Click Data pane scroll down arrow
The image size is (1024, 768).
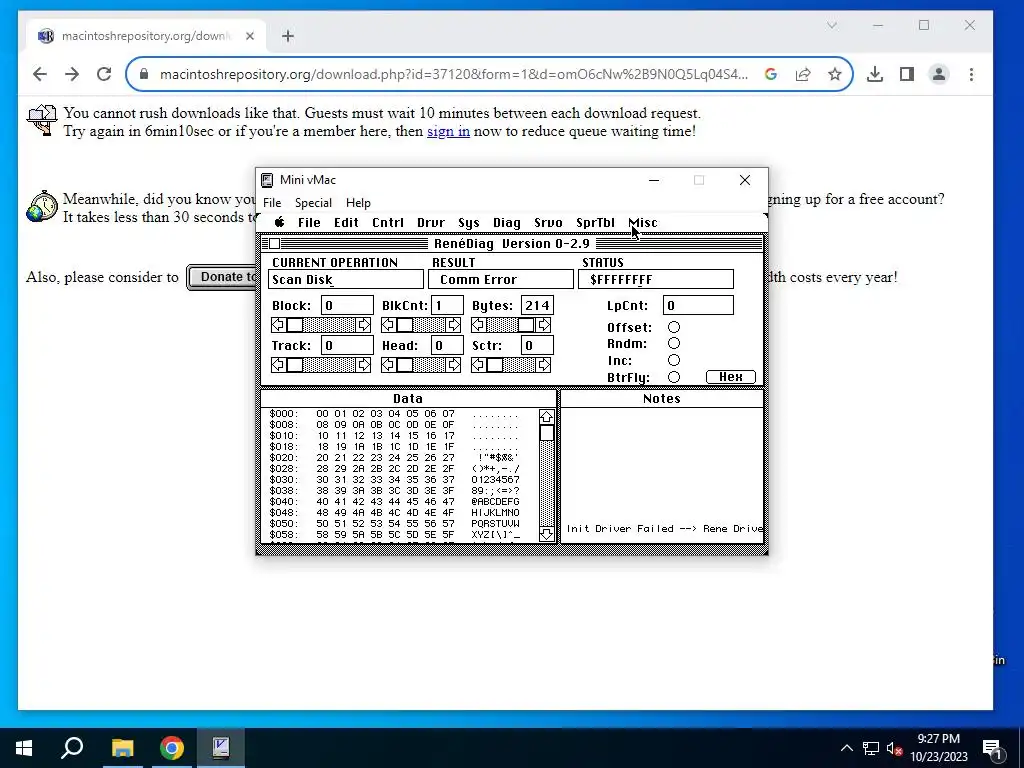[x=547, y=534]
